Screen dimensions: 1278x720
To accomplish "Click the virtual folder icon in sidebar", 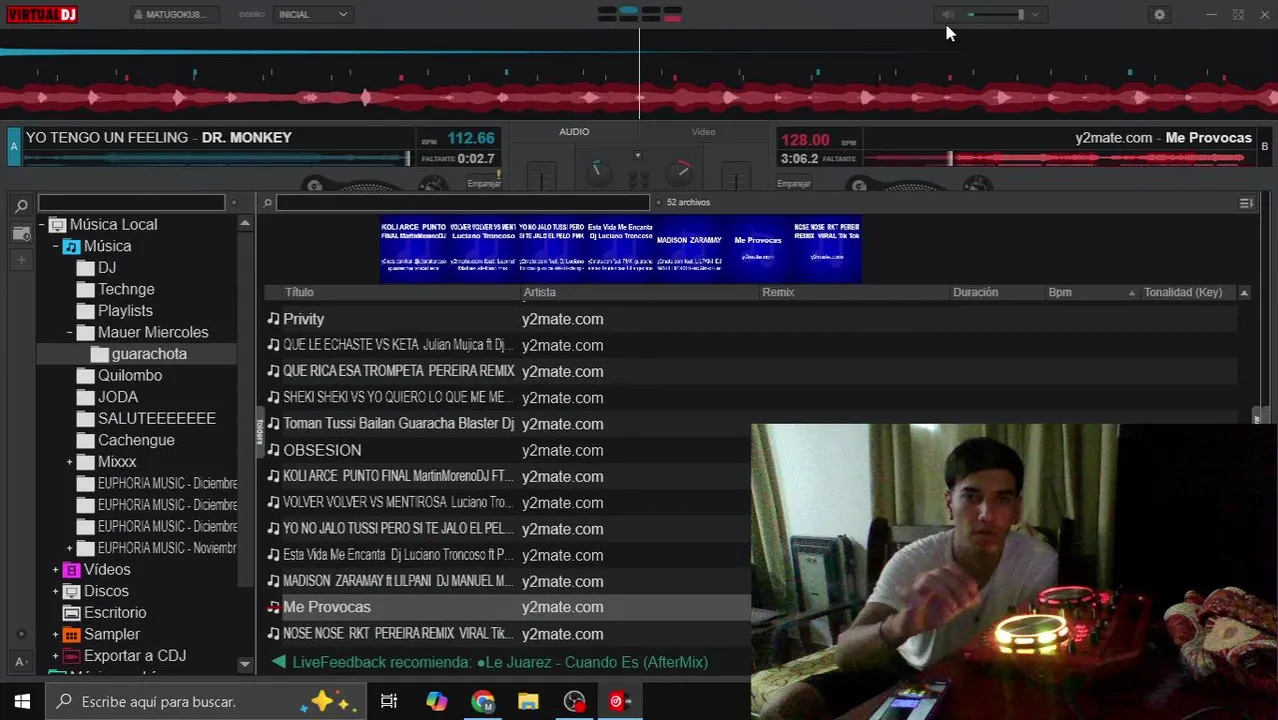I will 21,233.
